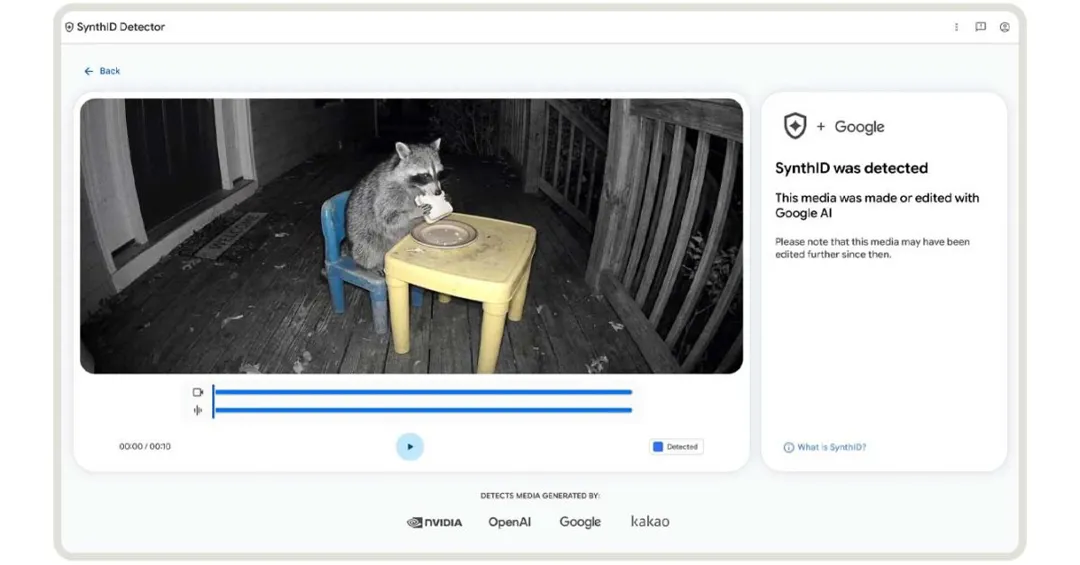Screen dimensions: 1080x565
Task: Click the audio detection timeline bar
Action: pyautogui.click(x=423, y=410)
